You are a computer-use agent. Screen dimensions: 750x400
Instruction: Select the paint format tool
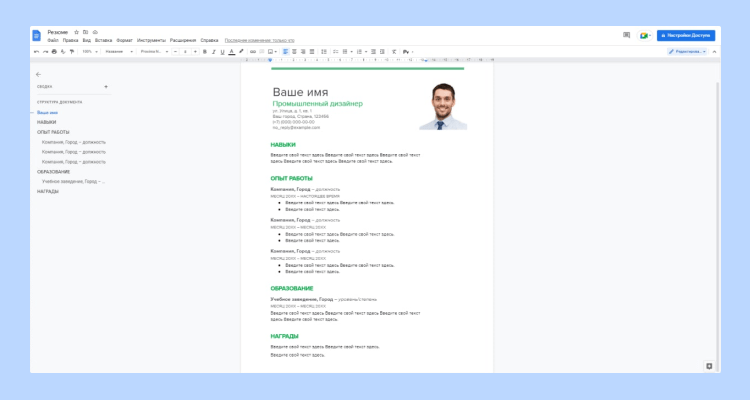click(x=72, y=52)
